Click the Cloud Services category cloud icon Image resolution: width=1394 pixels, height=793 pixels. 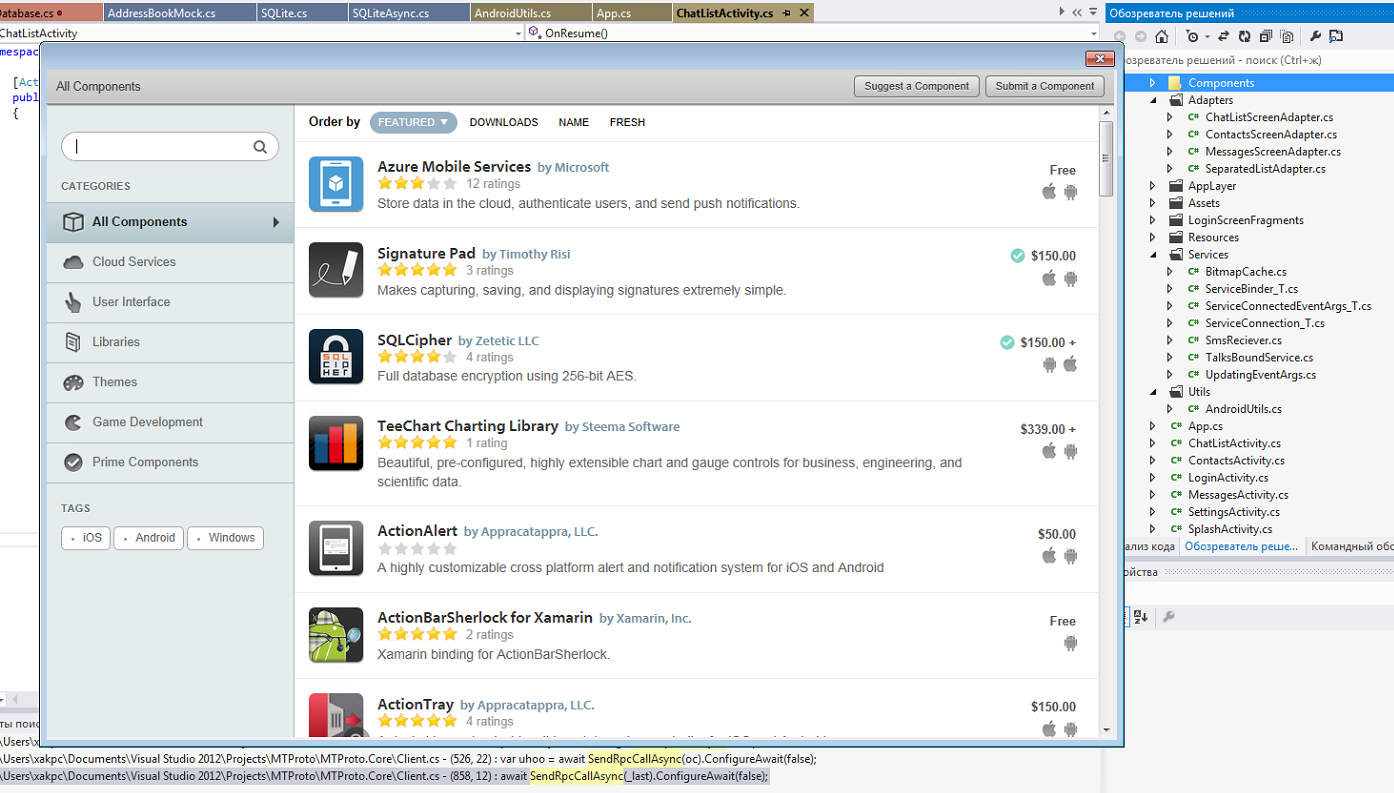pos(73,262)
